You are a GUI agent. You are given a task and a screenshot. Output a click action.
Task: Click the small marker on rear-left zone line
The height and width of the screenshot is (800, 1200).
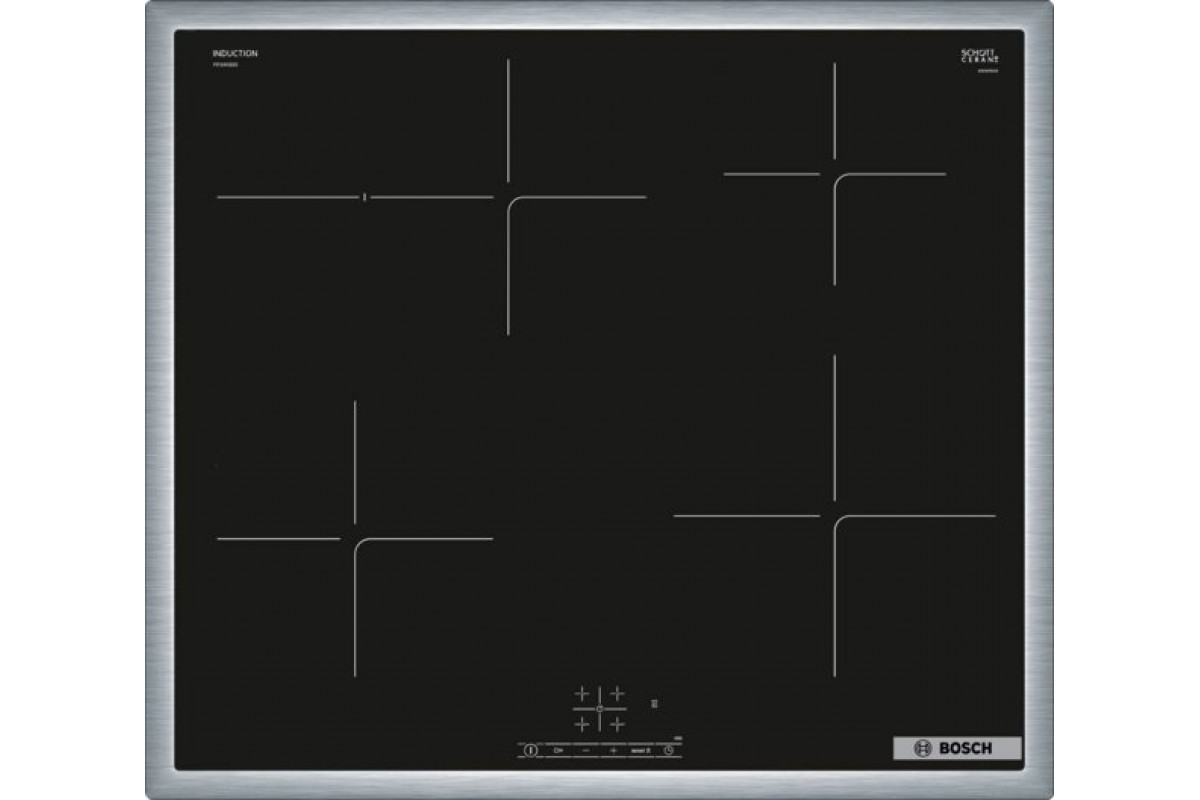[365, 197]
